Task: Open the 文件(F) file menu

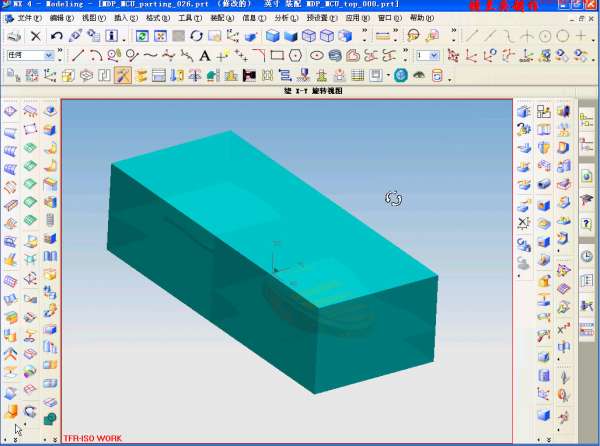Action: (x=29, y=18)
